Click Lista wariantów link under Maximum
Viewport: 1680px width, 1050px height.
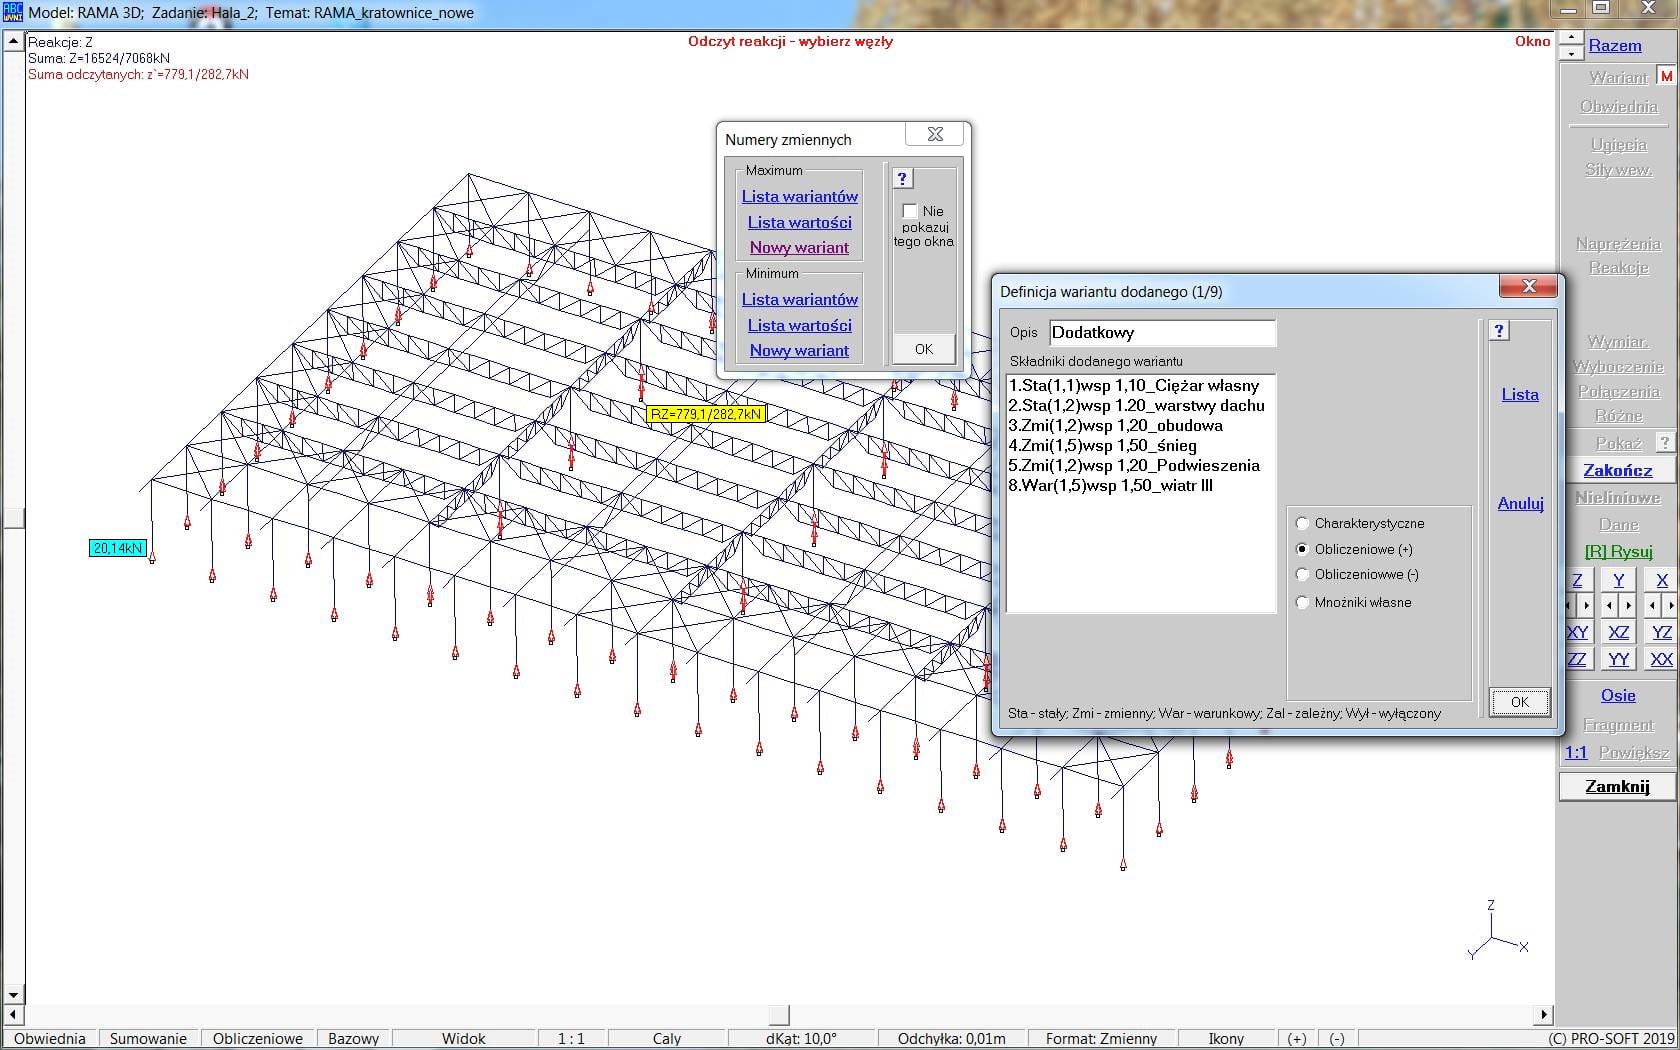(x=799, y=197)
